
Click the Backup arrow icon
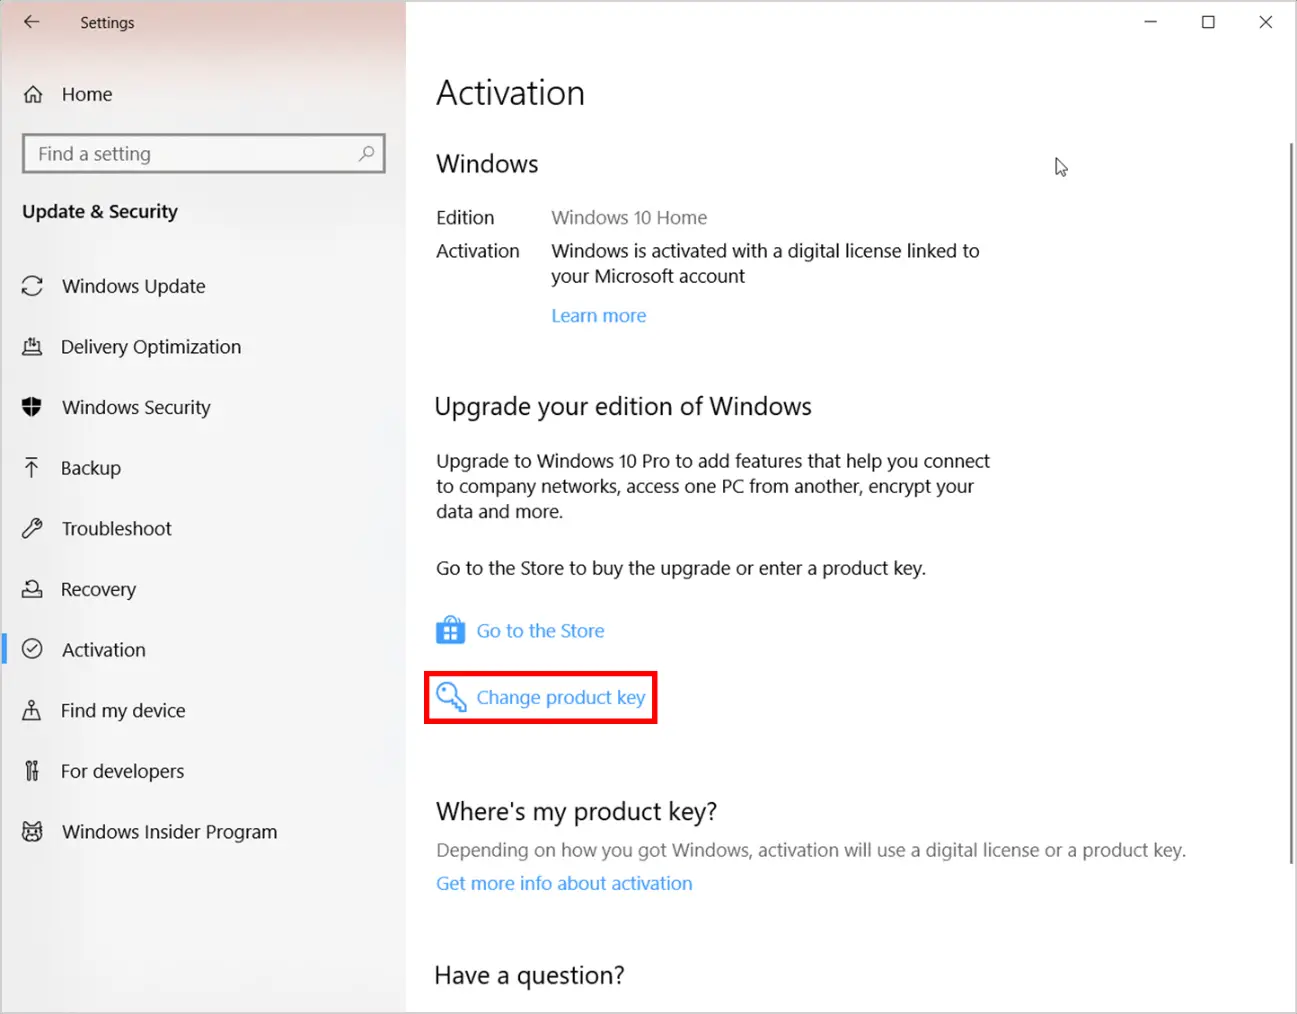pyautogui.click(x=32, y=468)
